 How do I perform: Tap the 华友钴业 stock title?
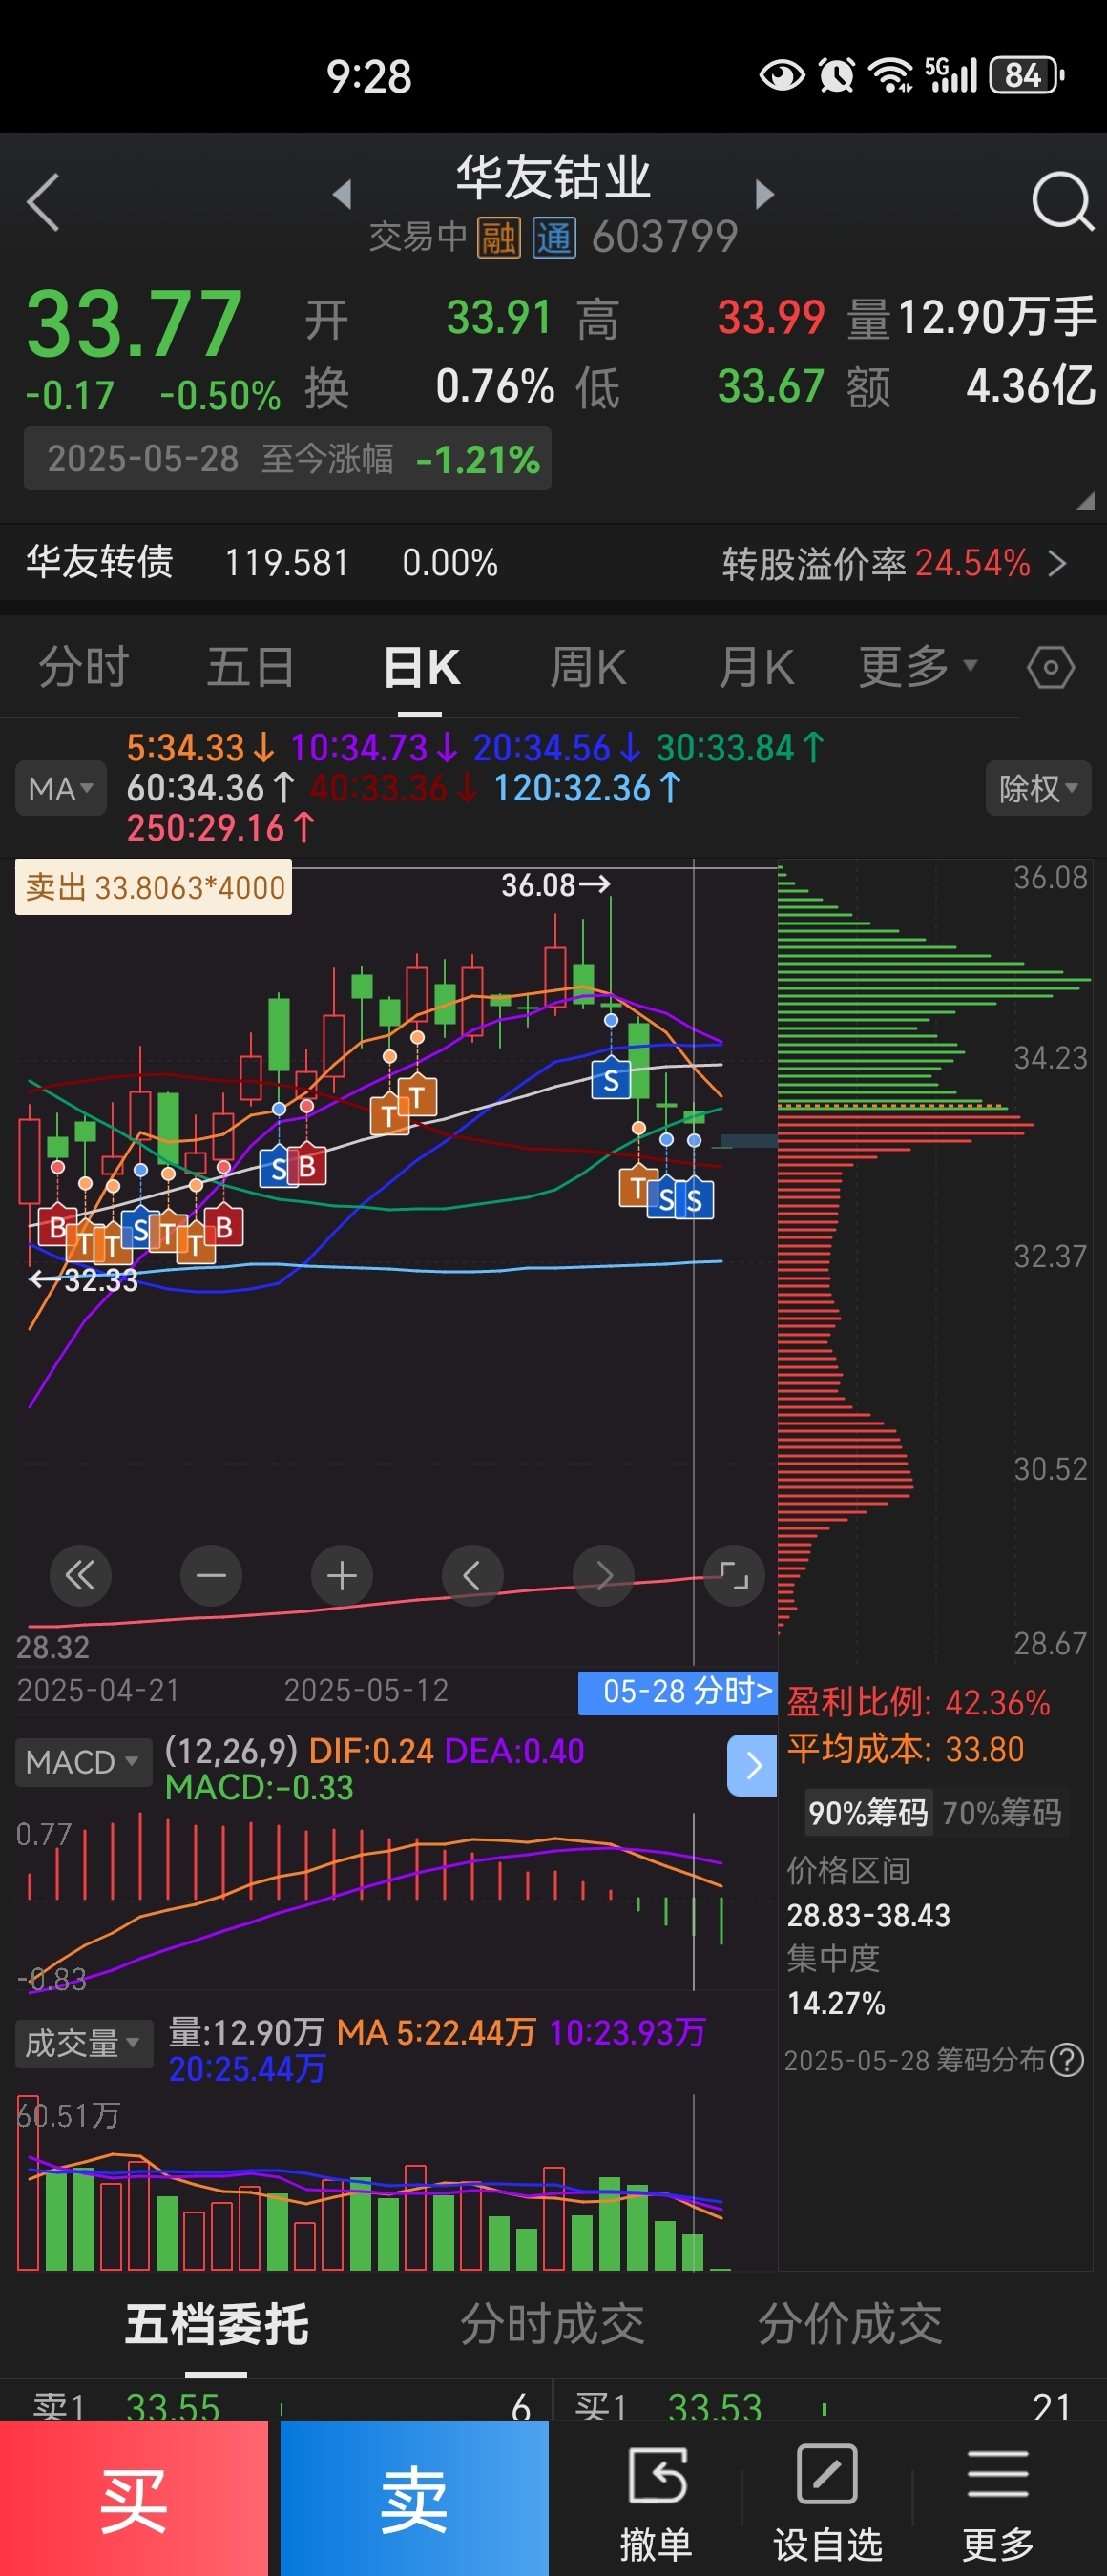coord(553,178)
